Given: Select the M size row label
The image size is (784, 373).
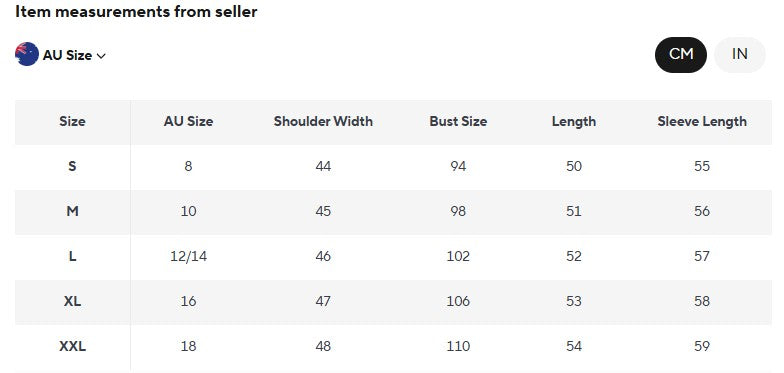Looking at the screenshot, I should (x=72, y=212).
